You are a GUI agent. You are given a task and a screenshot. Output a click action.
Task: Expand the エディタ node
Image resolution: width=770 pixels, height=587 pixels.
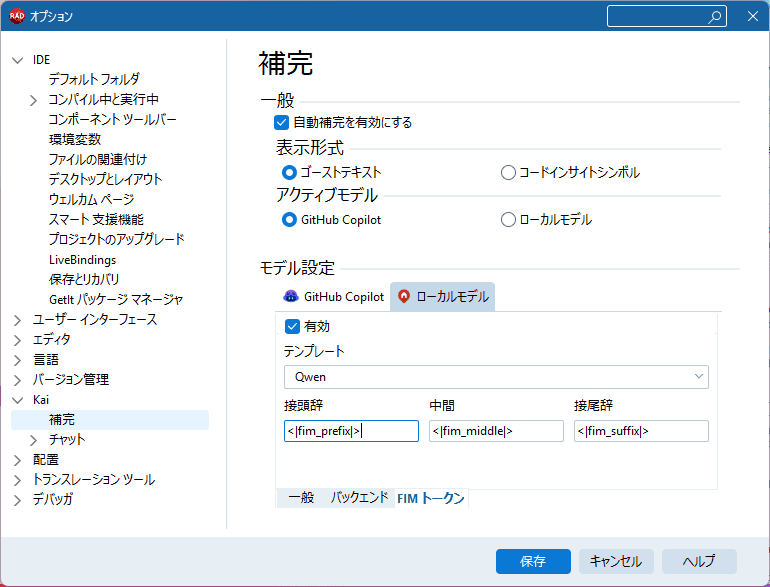[18, 340]
